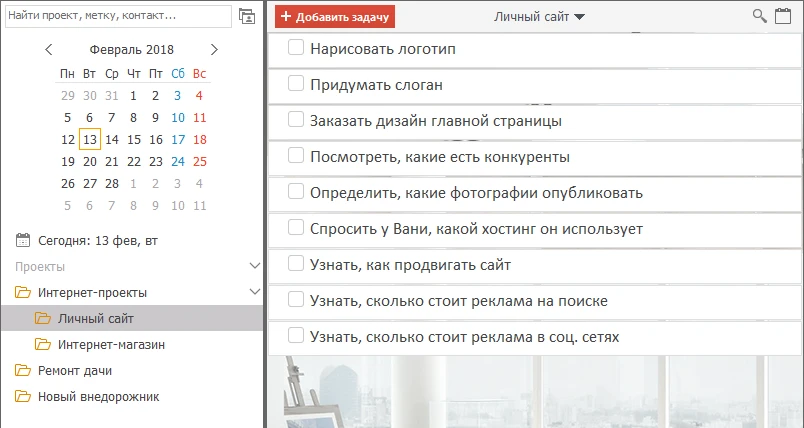Open the Ремонт дачи project
This screenshot has height=428, width=804.
pyautogui.click(x=75, y=371)
